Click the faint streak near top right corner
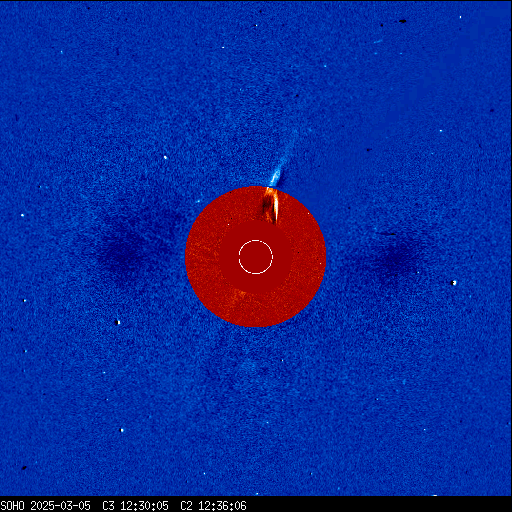The image size is (512, 512). (x=378, y=42)
